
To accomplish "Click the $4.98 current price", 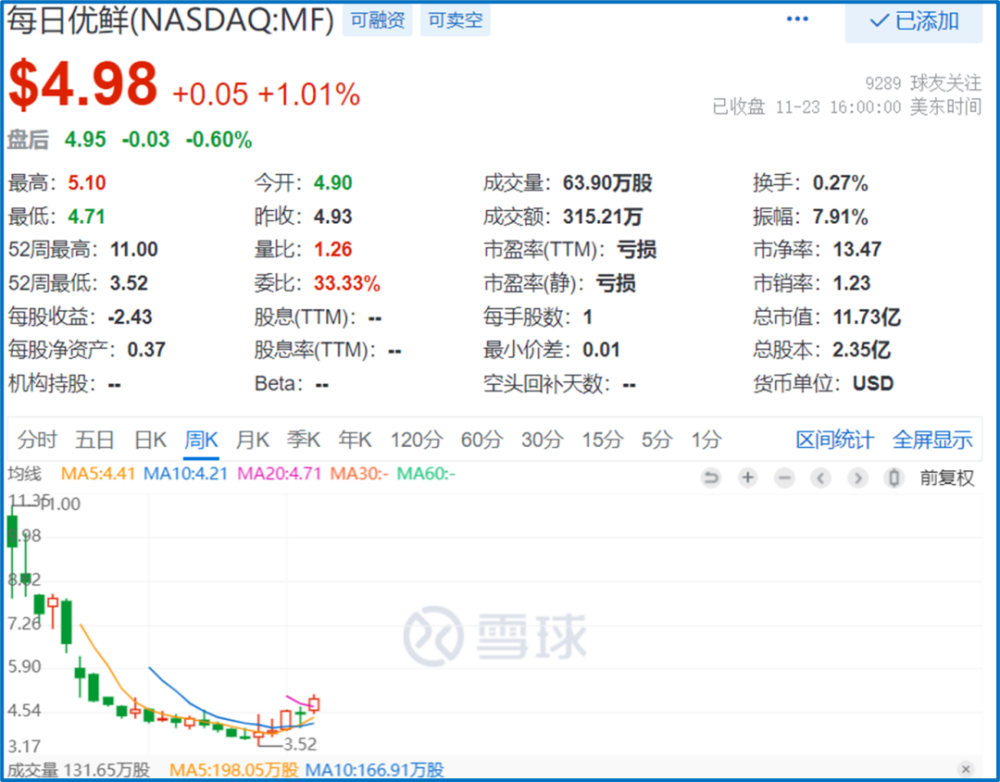I will pyautogui.click(x=83, y=83).
